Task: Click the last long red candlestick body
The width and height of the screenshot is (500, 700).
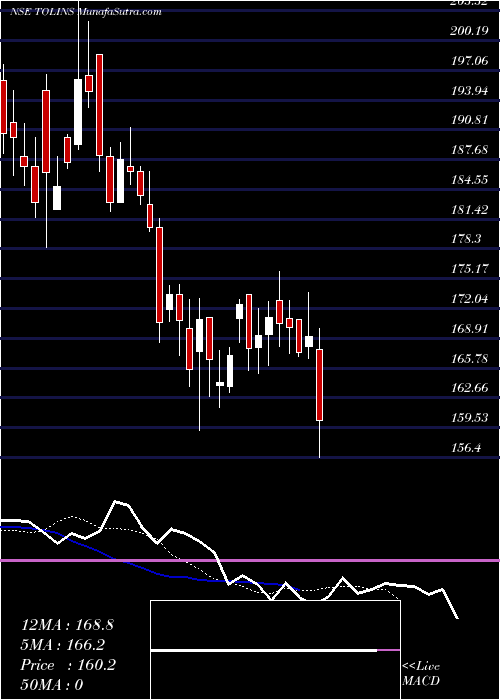Action: click(320, 385)
